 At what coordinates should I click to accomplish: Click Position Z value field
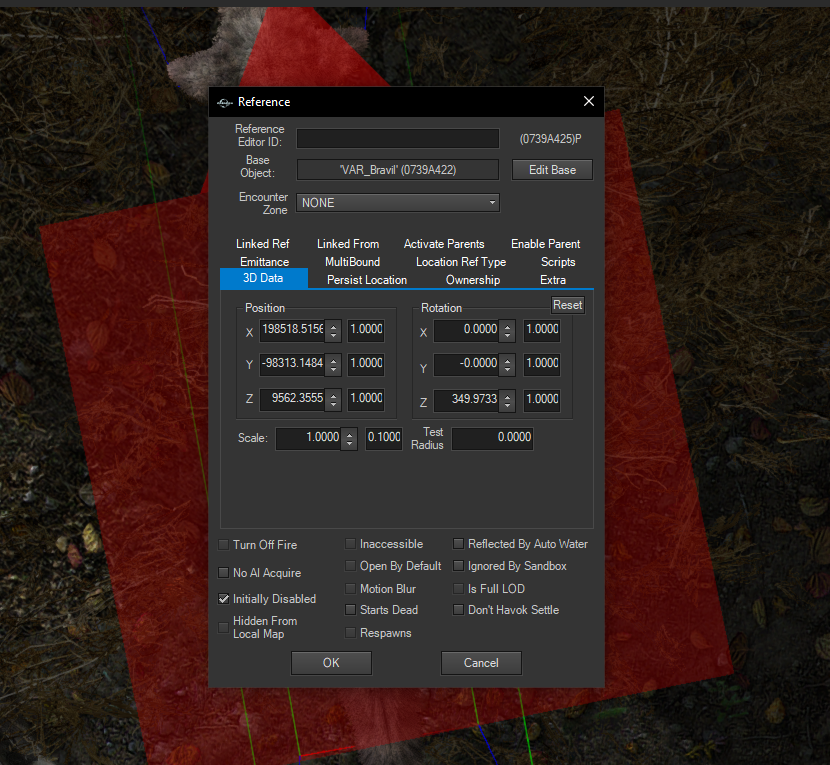click(292, 398)
